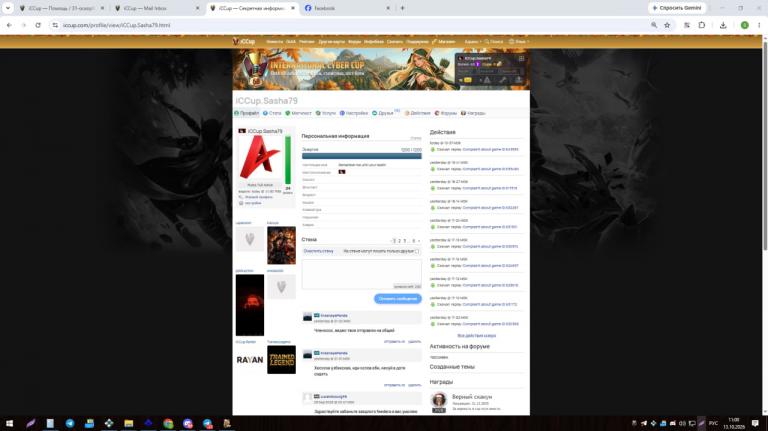Switch to the Друзья tab
The width and height of the screenshot is (768, 431).
coord(383,113)
